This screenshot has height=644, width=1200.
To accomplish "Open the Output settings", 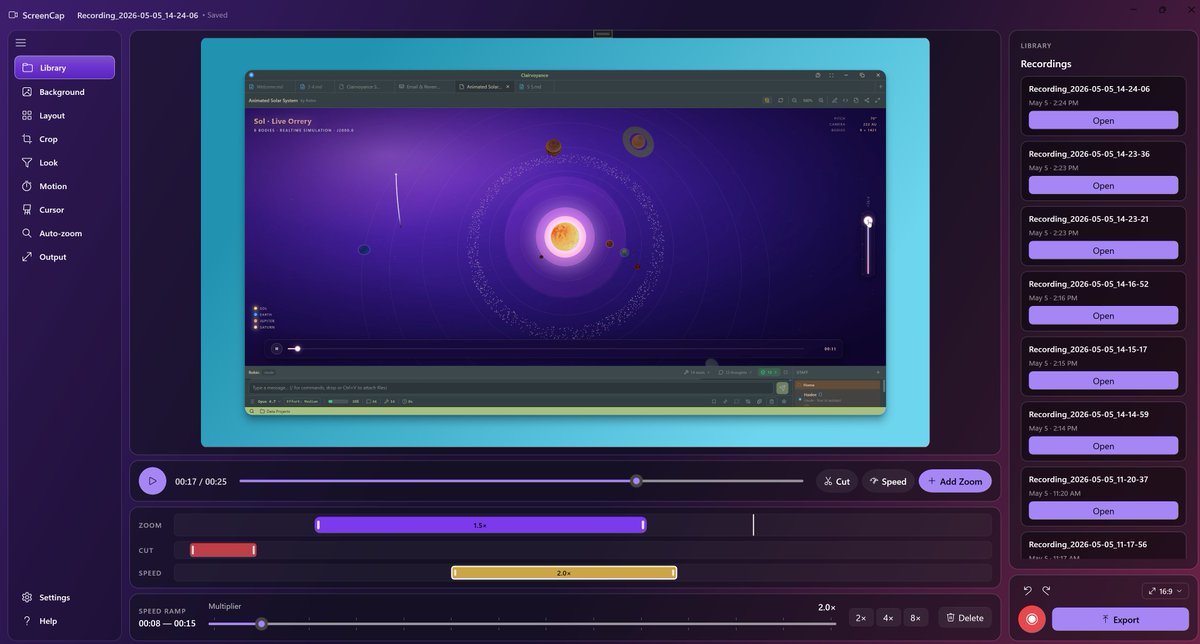I will click(x=64, y=257).
